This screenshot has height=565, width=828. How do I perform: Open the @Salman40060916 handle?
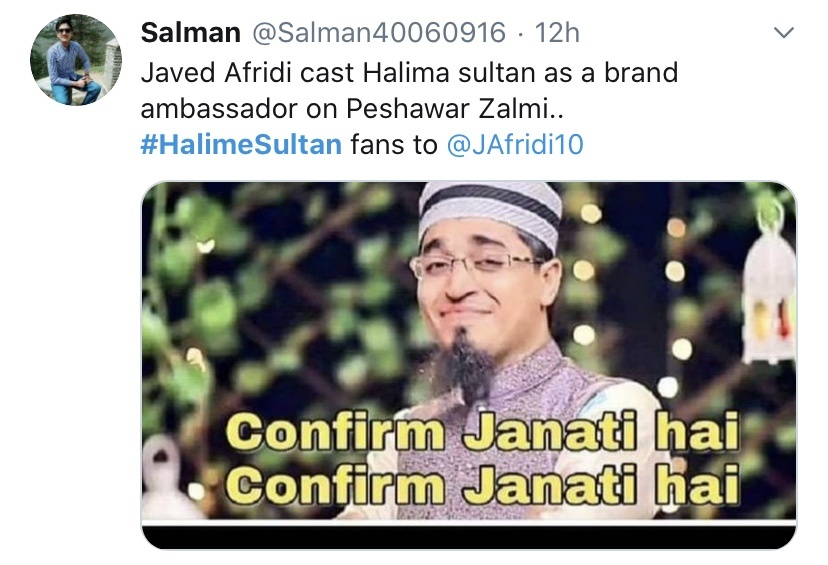[x=379, y=33]
